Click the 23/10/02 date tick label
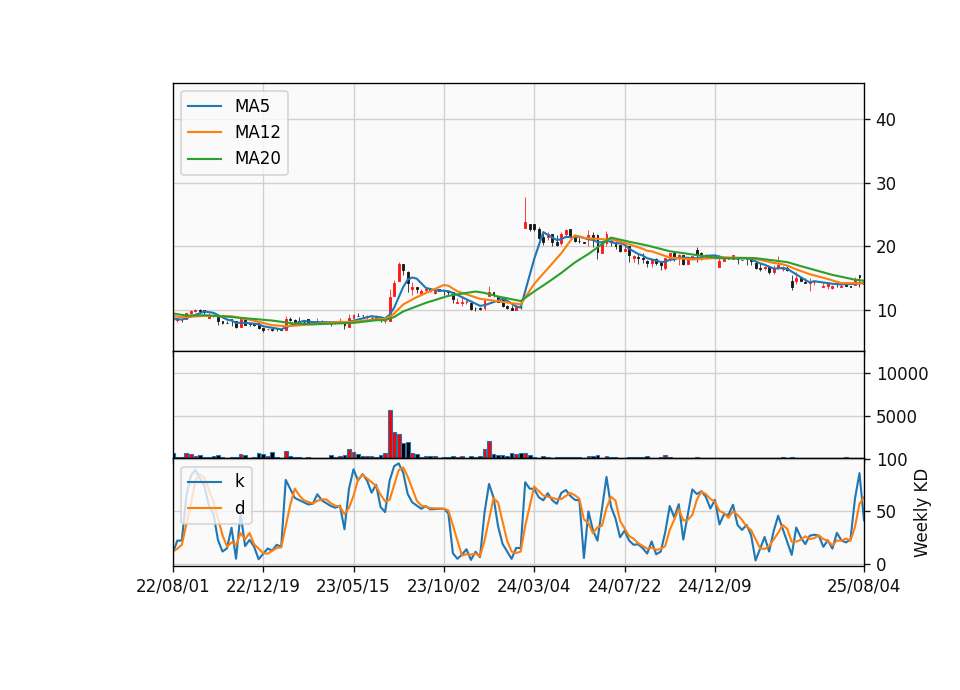The image size is (960, 690). [x=443, y=586]
